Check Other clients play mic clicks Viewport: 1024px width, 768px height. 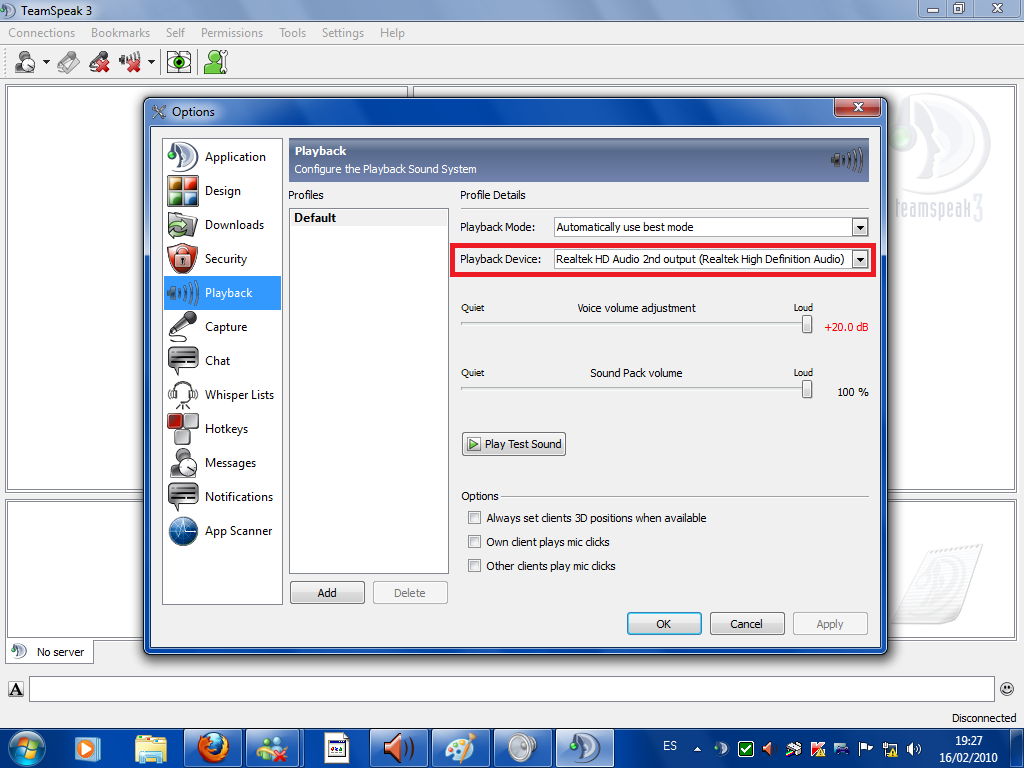point(474,566)
